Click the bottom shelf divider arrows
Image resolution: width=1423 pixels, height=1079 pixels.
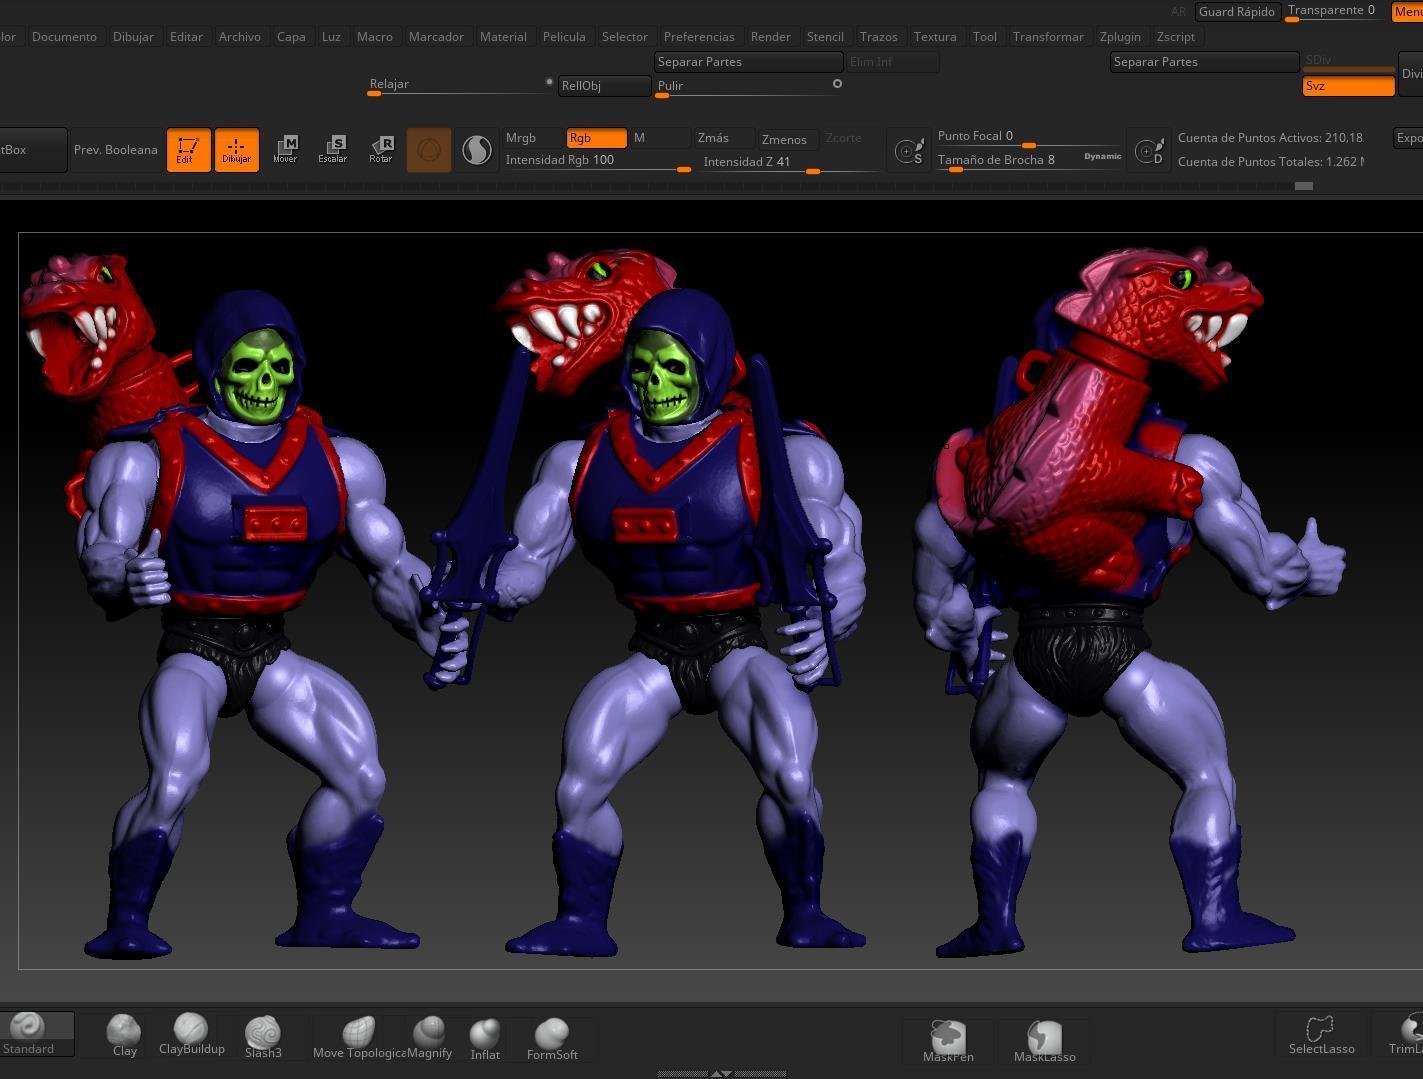[x=721, y=1073]
